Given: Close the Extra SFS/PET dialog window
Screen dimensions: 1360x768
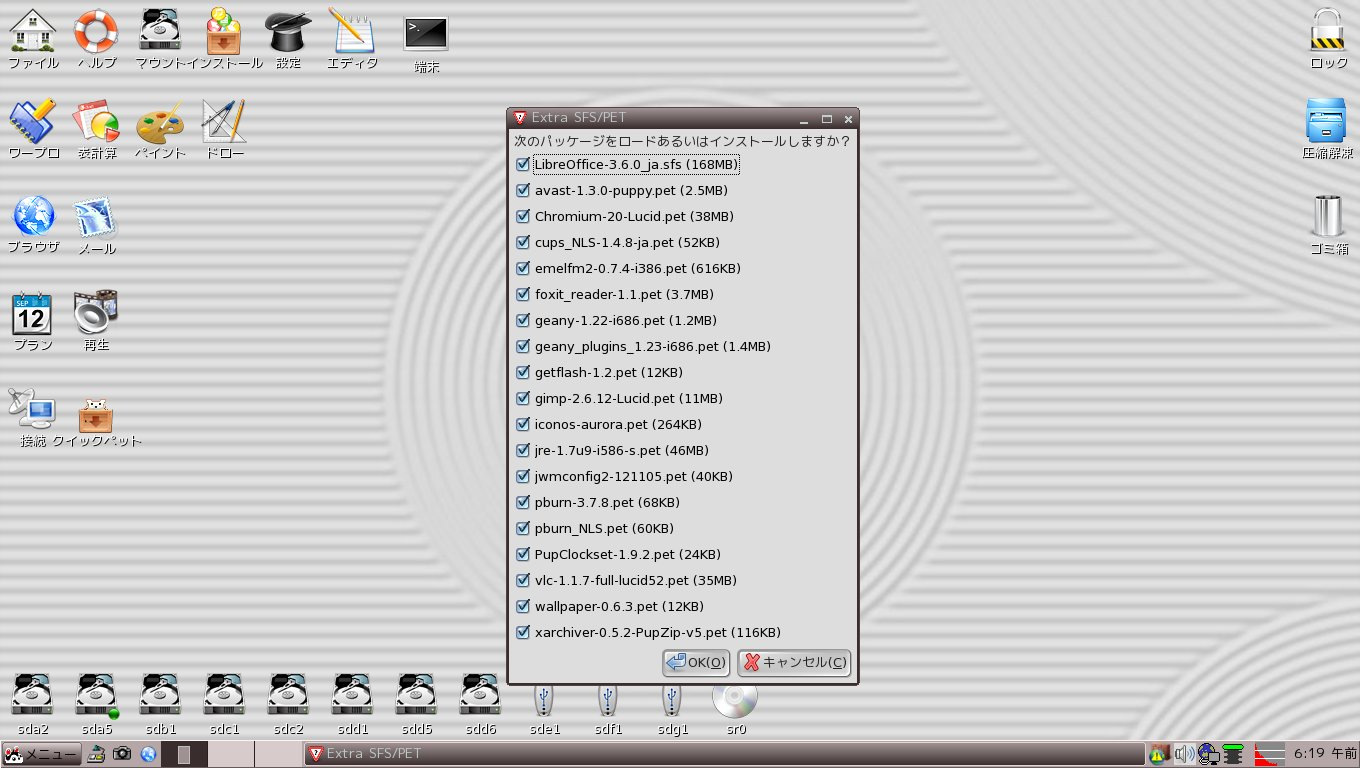Looking at the screenshot, I should pos(848,118).
